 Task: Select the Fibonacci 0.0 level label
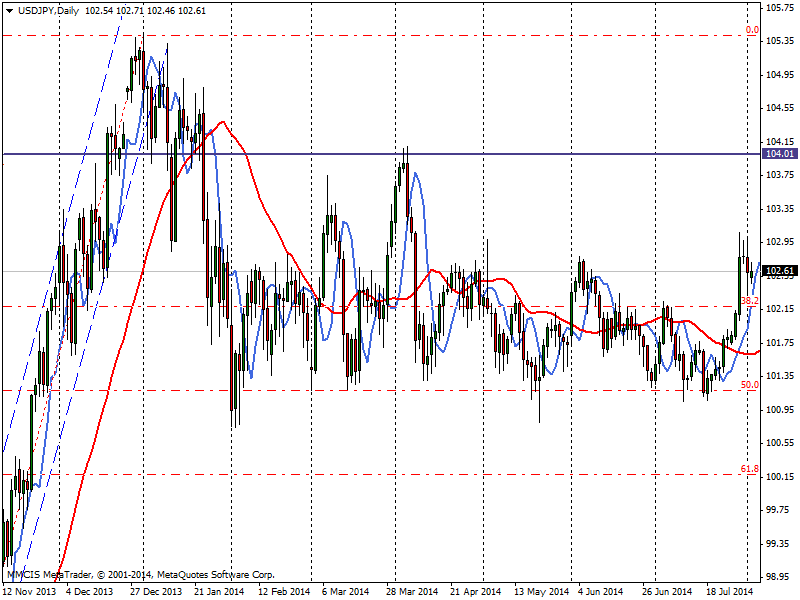click(752, 30)
